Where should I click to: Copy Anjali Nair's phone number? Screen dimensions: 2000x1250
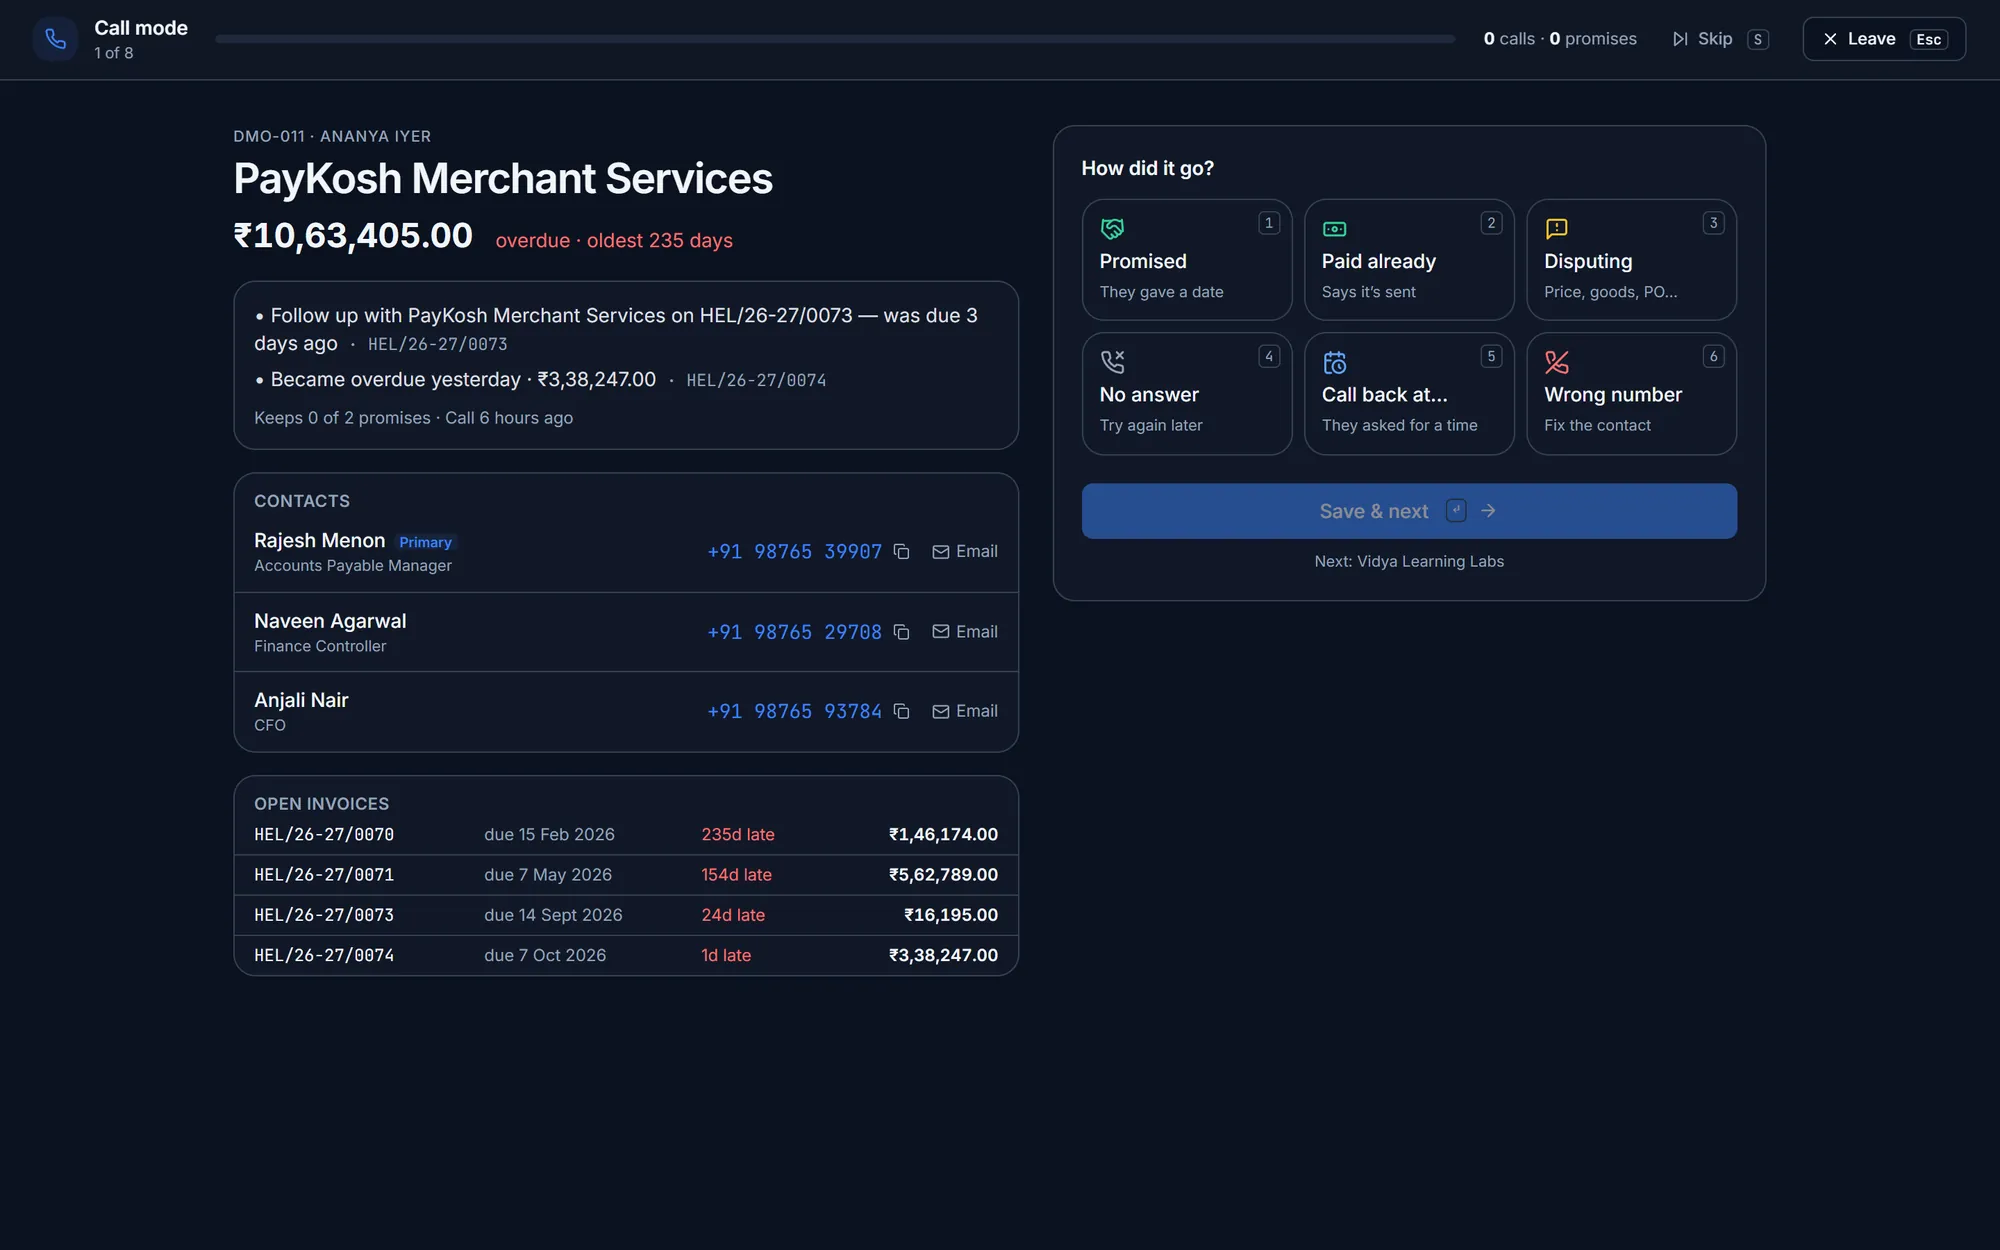point(901,711)
